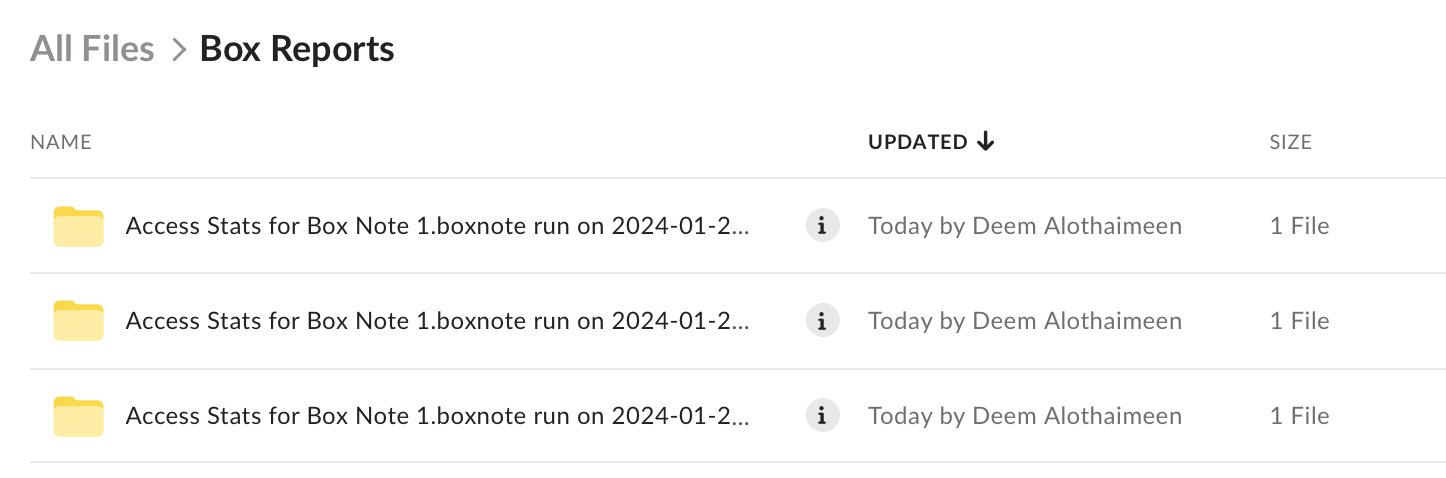Screen dimensions: 1446x478
Task: Open the second Access Stats folder name
Action: (x=438, y=321)
